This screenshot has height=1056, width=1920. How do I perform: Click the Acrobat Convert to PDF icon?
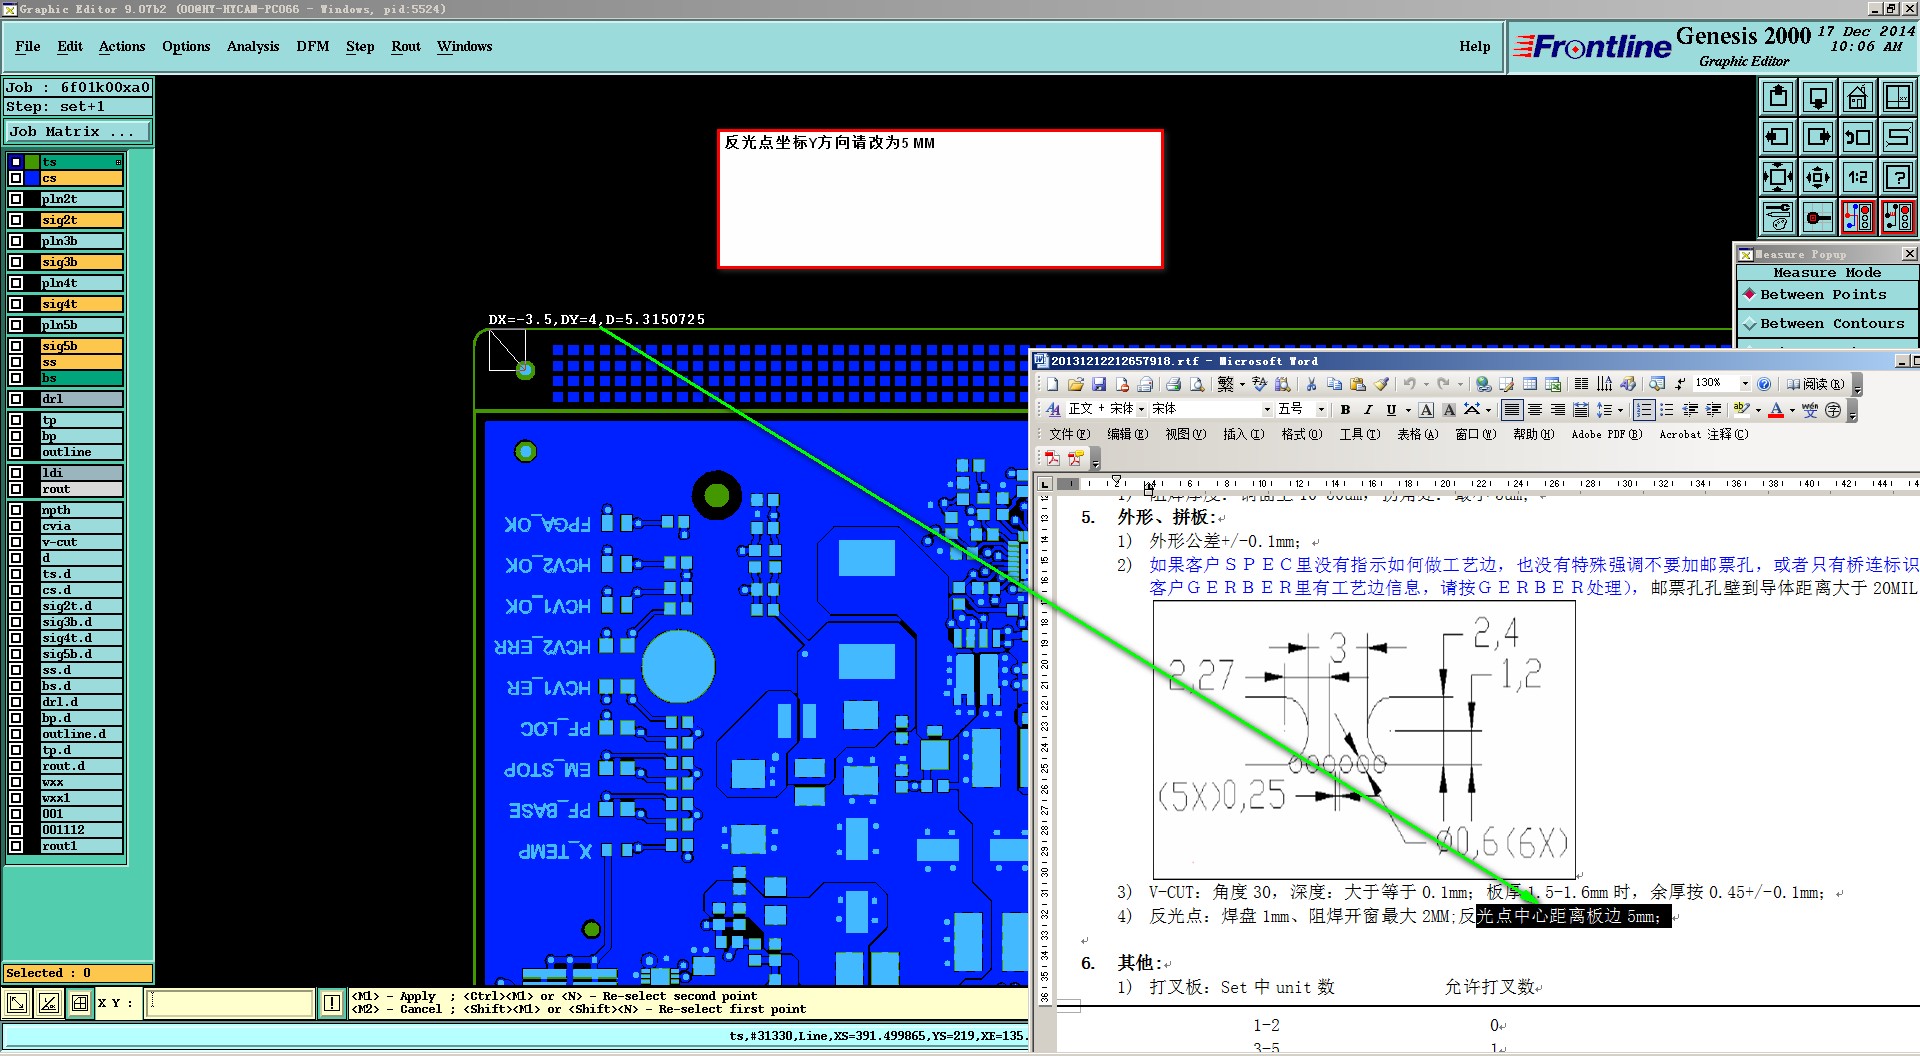1052,458
